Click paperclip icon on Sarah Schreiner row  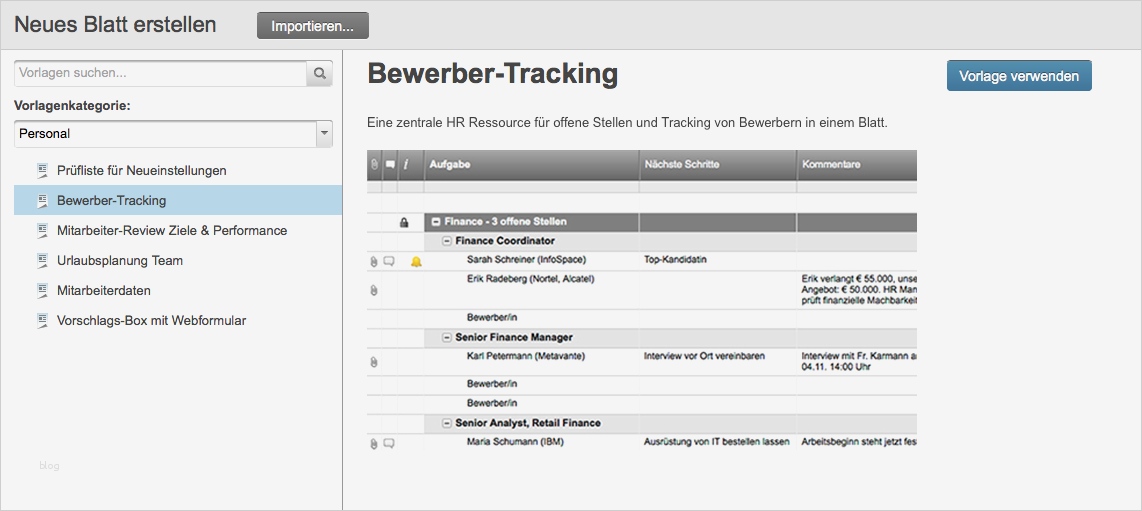tap(374, 262)
